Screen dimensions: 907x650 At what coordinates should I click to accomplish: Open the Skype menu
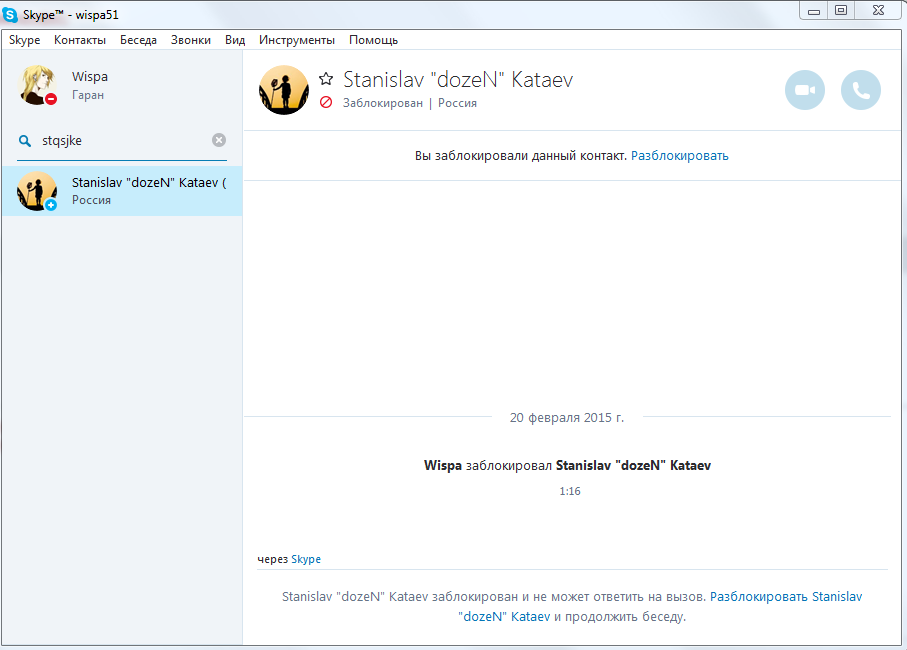point(24,40)
